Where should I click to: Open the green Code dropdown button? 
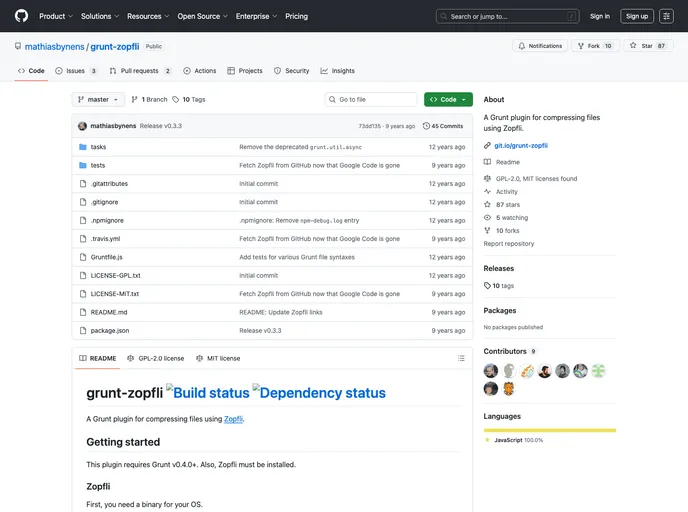(x=448, y=100)
